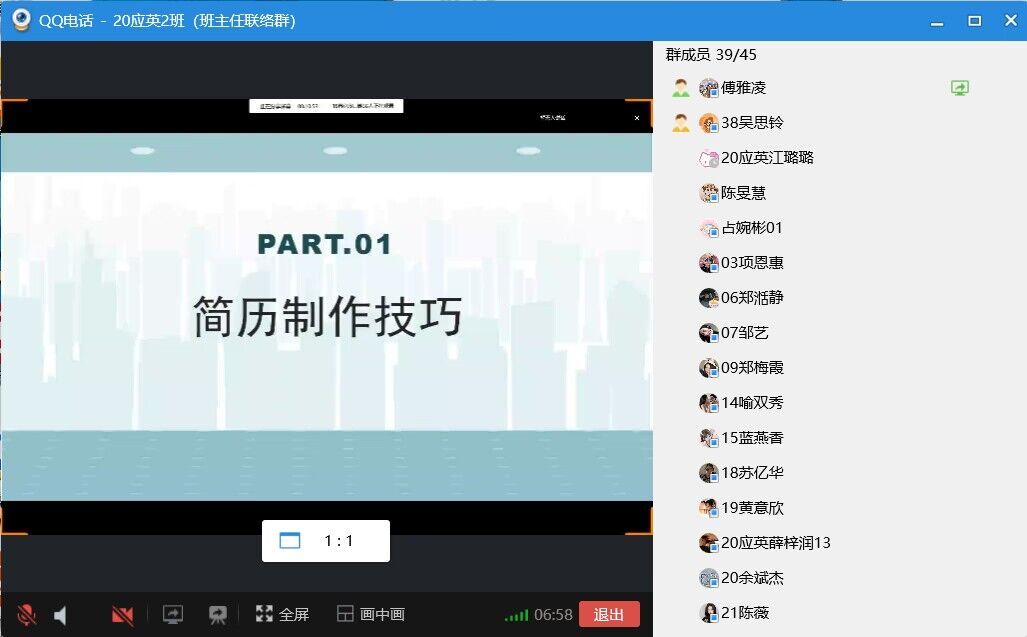This screenshot has width=1027, height=637.
Task: Close the shared slide overlay with X
Action: (x=637, y=118)
